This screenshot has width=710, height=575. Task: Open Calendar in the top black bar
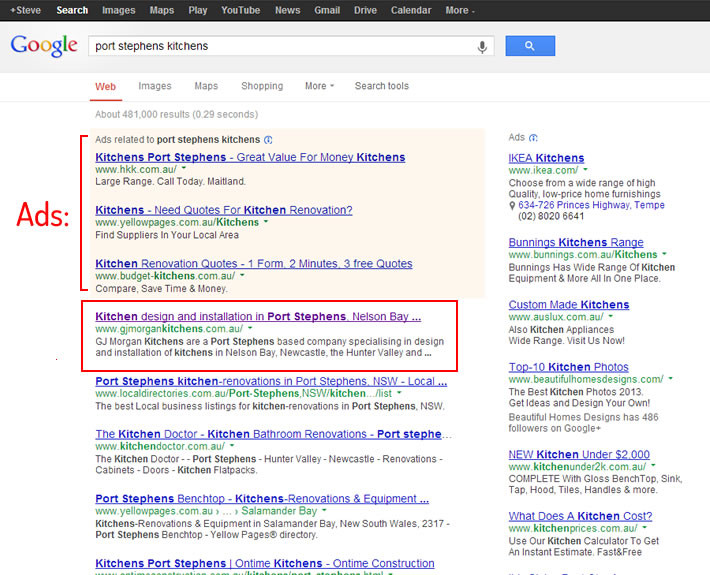pos(411,10)
